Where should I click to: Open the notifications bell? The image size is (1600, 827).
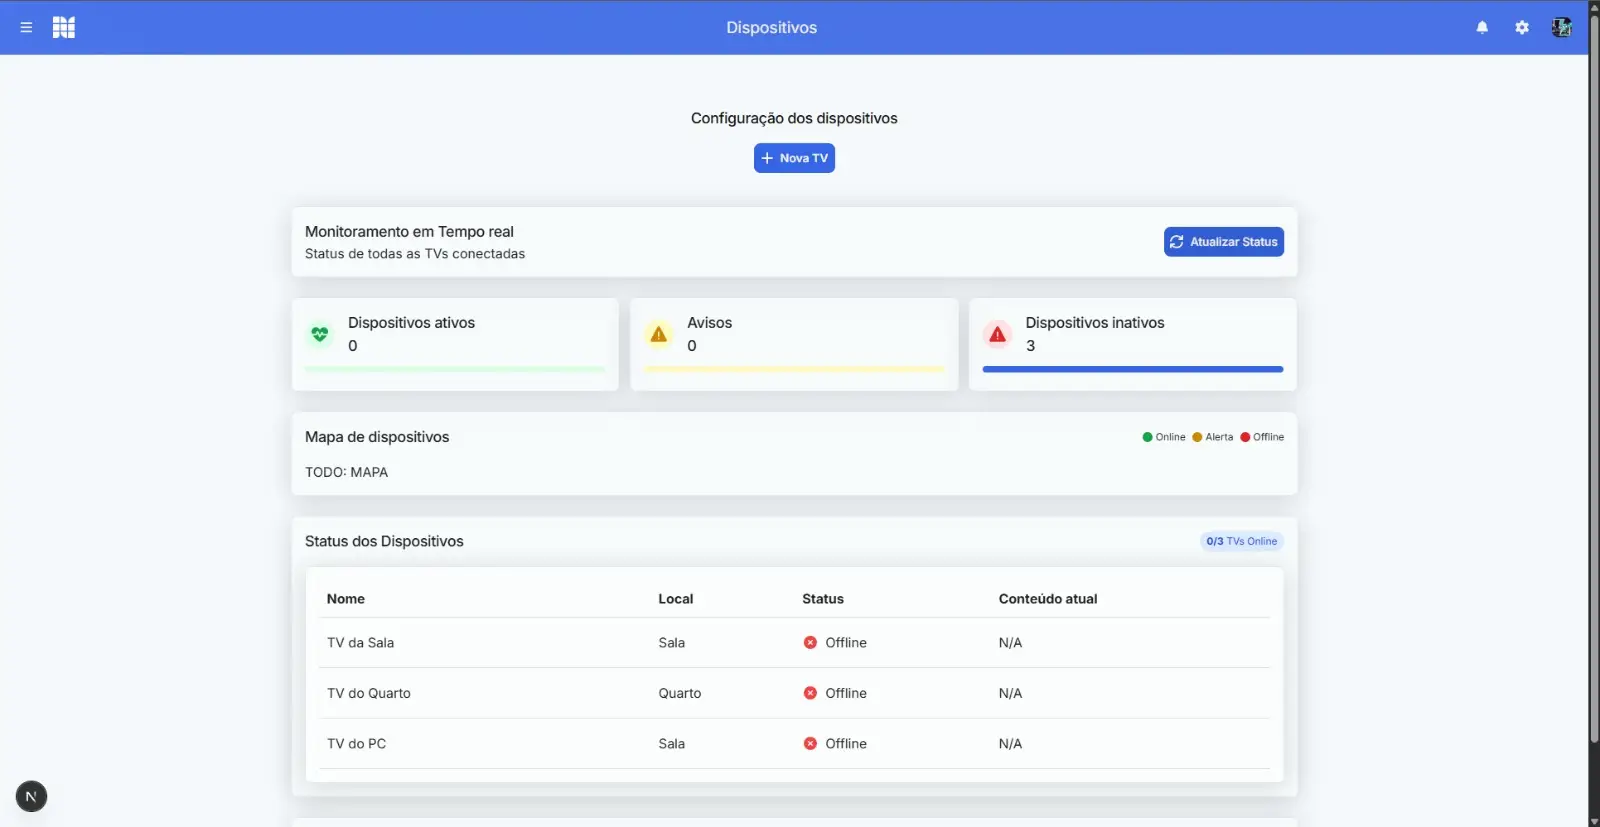(x=1482, y=28)
